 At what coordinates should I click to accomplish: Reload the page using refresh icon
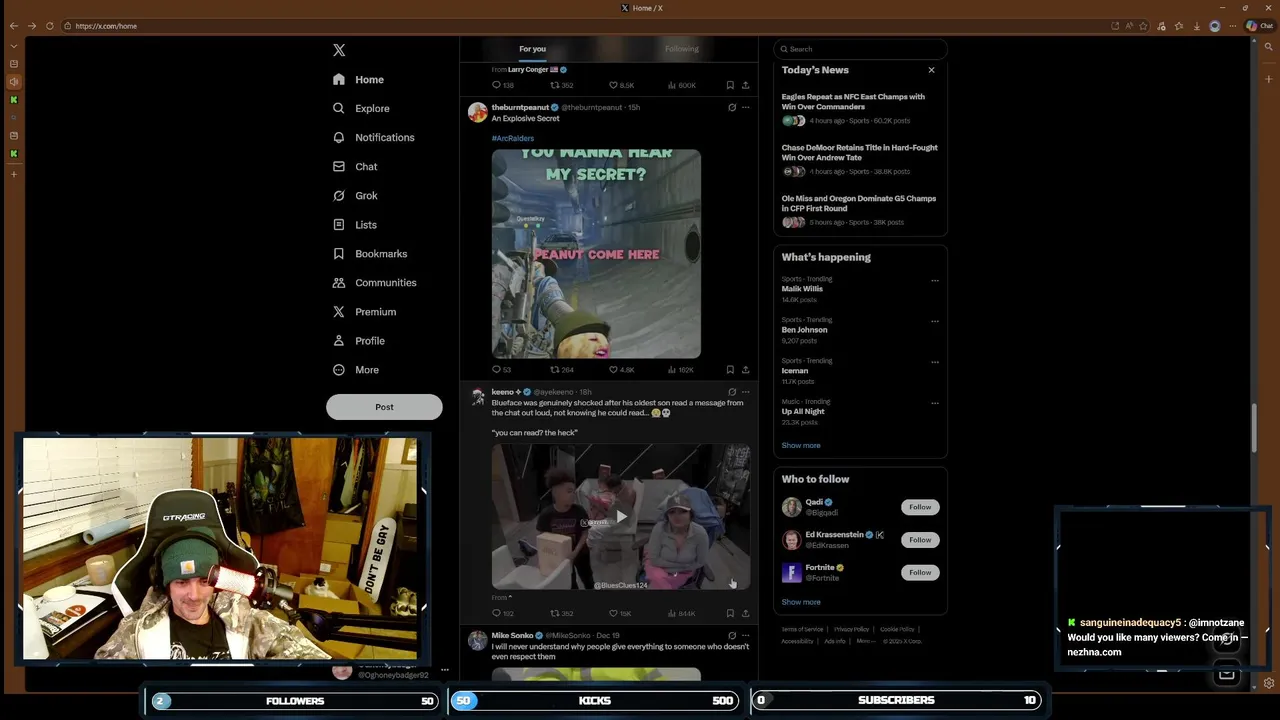49,26
